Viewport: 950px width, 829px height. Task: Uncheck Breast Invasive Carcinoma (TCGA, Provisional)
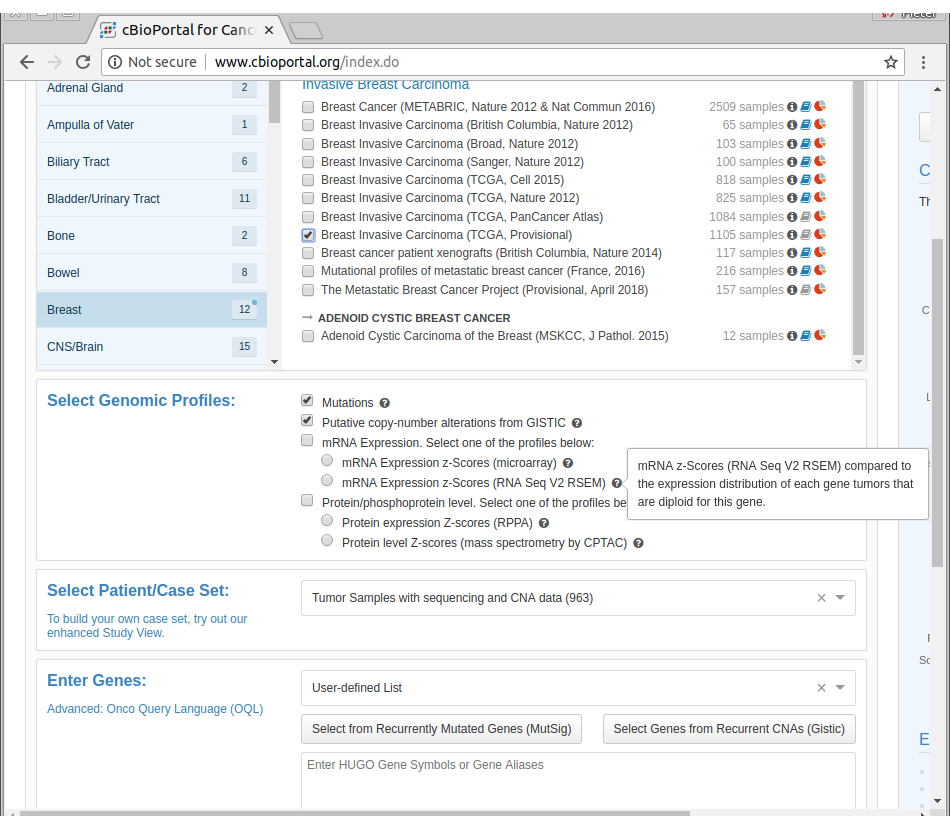click(x=308, y=234)
